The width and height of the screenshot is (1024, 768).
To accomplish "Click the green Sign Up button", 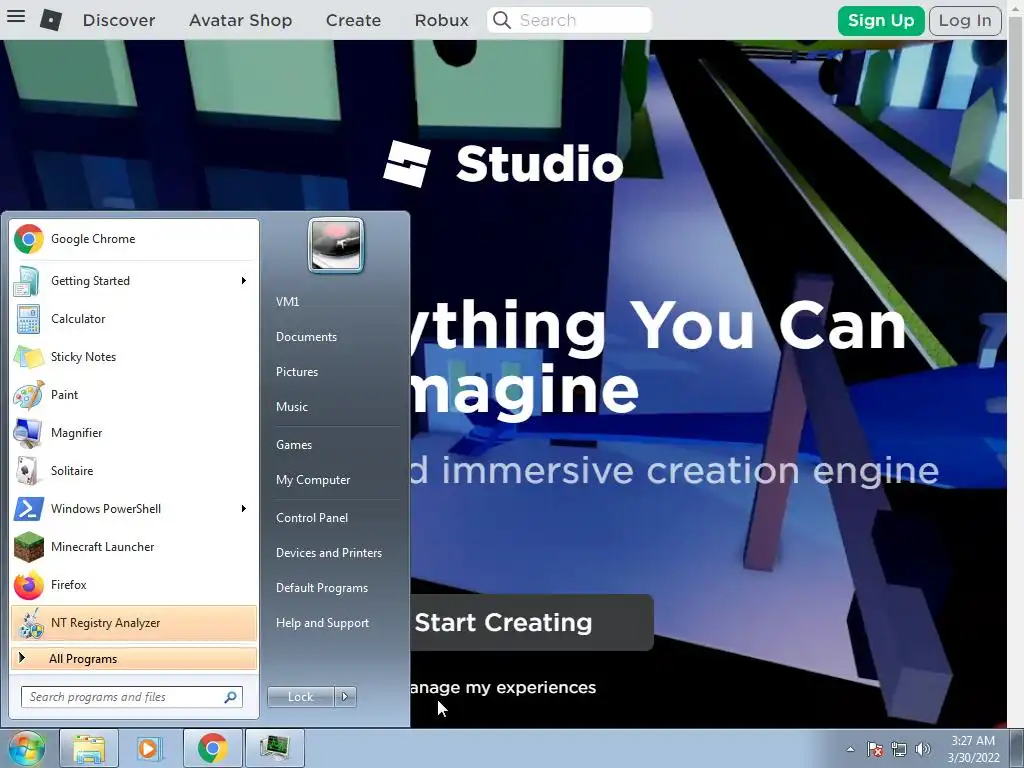I will coord(881,21).
